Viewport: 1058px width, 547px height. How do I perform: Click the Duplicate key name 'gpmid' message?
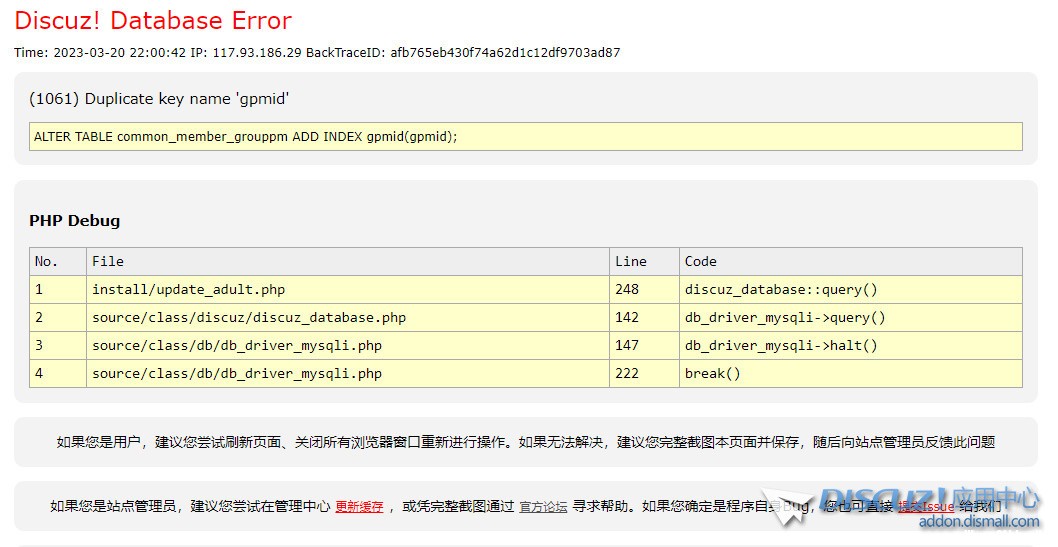coord(159,98)
